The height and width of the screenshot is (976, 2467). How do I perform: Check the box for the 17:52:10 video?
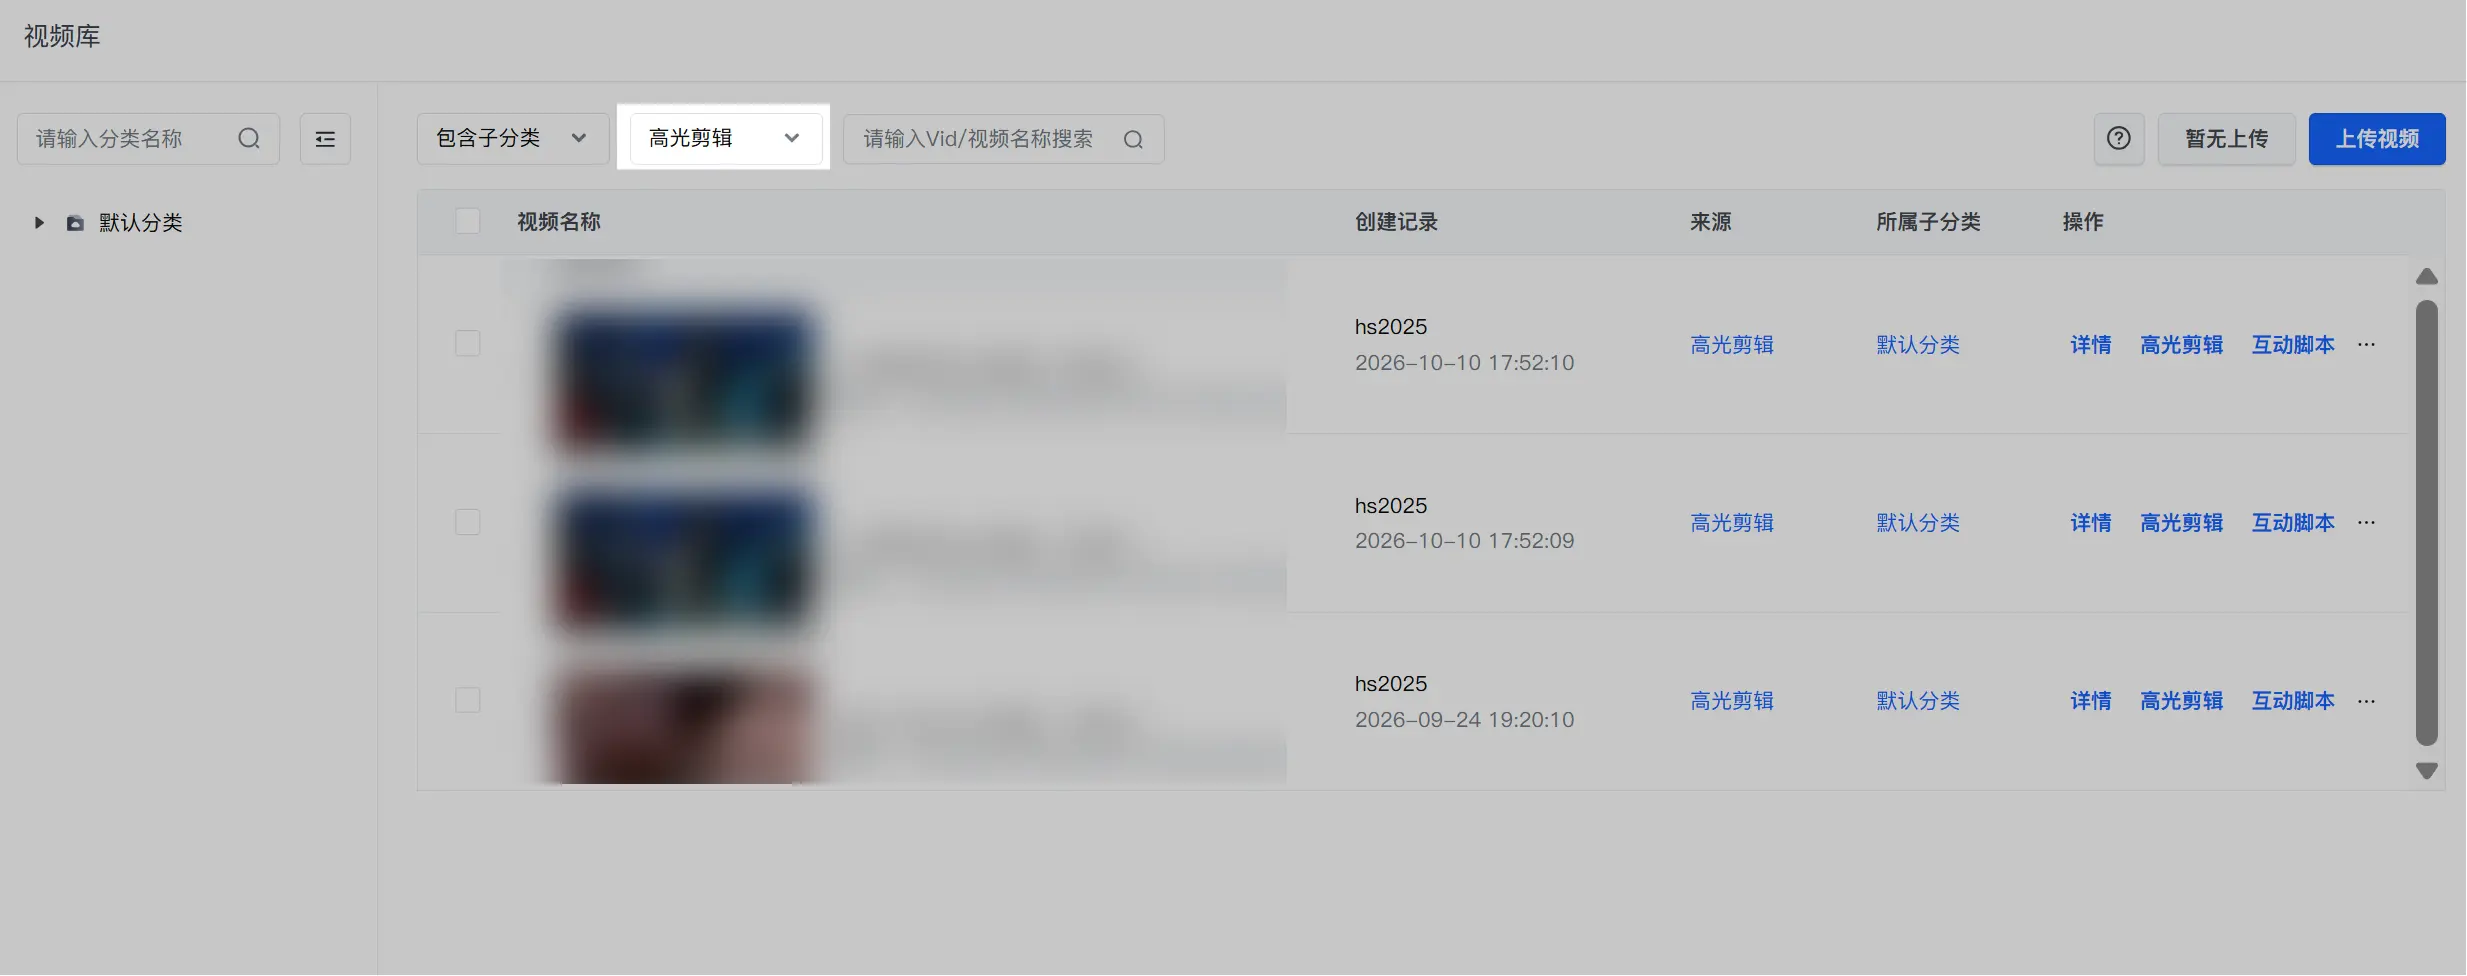(x=467, y=344)
